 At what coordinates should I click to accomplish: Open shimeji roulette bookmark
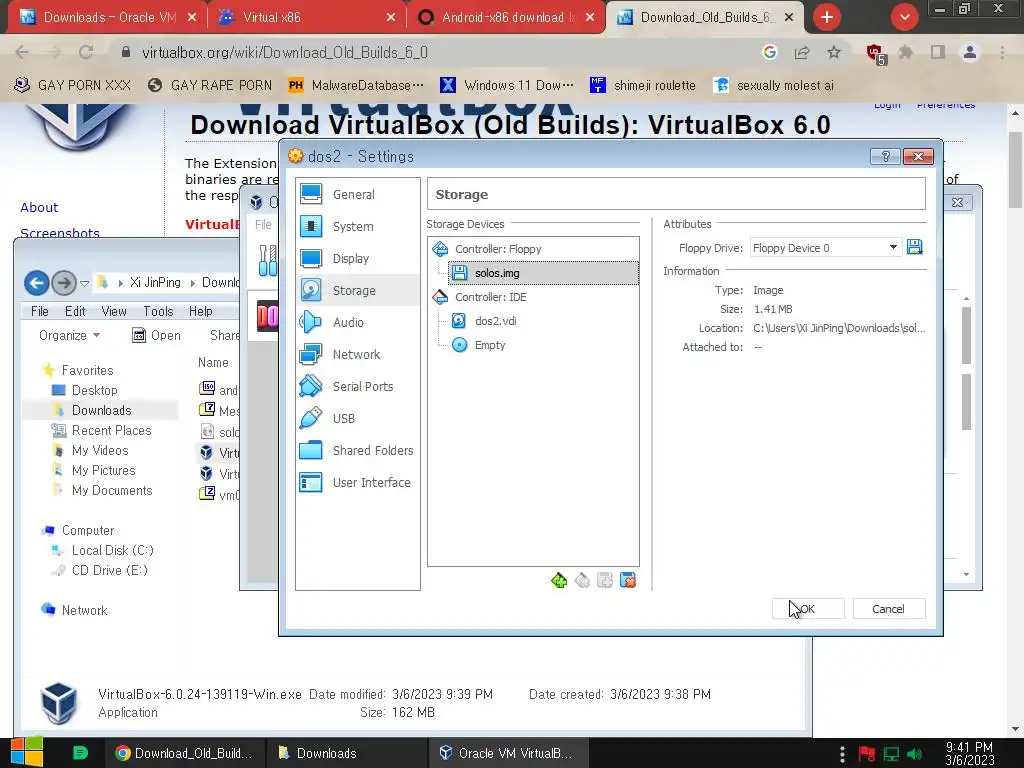[643, 85]
